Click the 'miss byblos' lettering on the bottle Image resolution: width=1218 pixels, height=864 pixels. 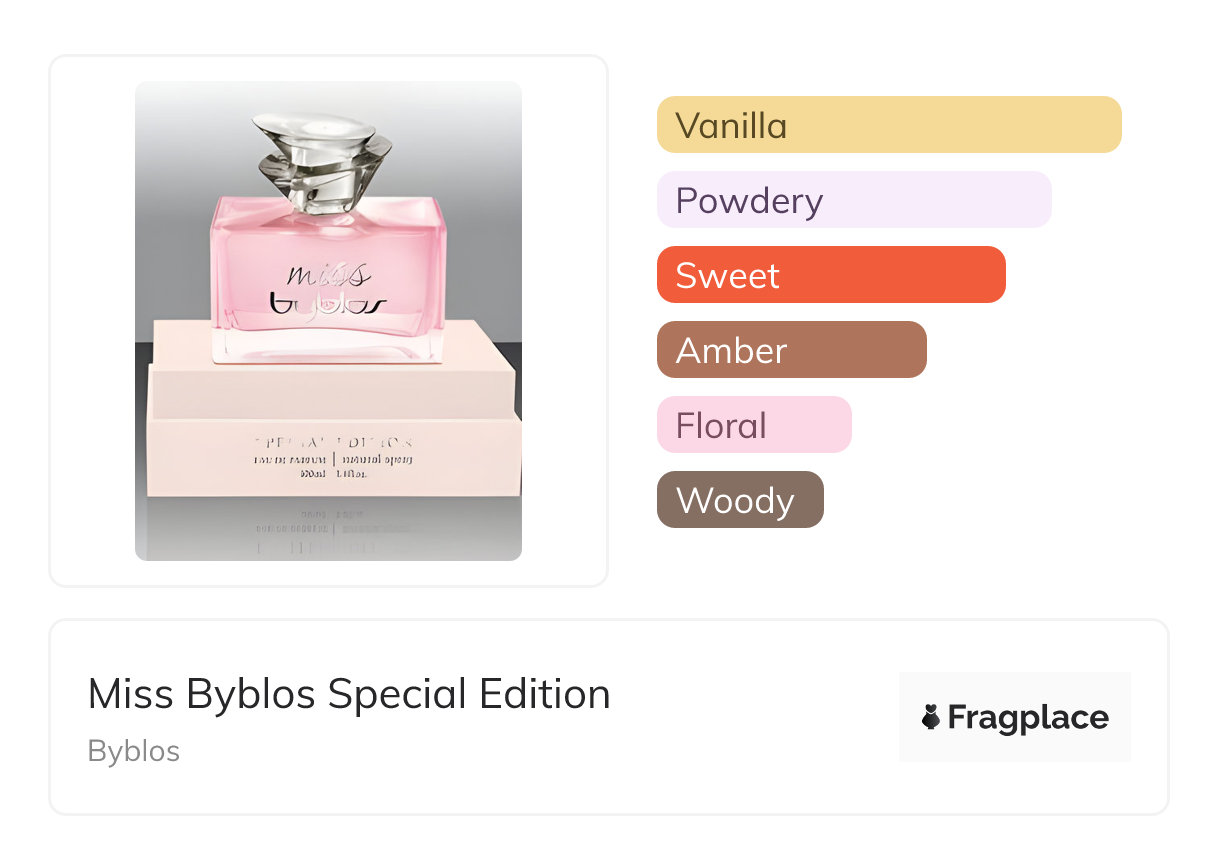tap(328, 289)
